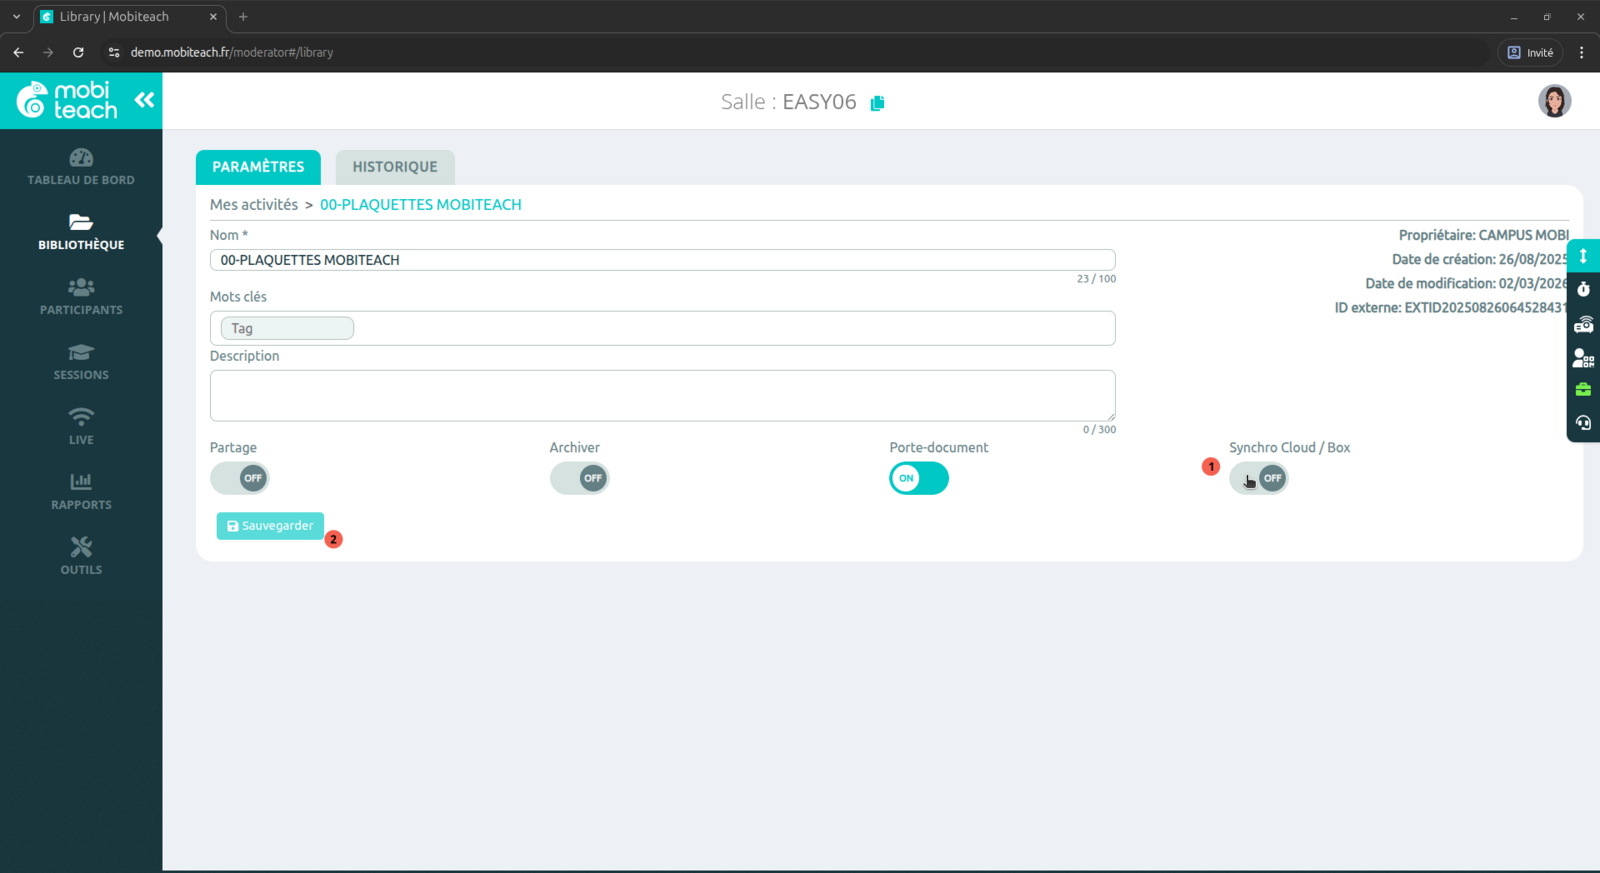Image resolution: width=1600 pixels, height=873 pixels.
Task: Open the user profile avatar
Action: (x=1554, y=101)
